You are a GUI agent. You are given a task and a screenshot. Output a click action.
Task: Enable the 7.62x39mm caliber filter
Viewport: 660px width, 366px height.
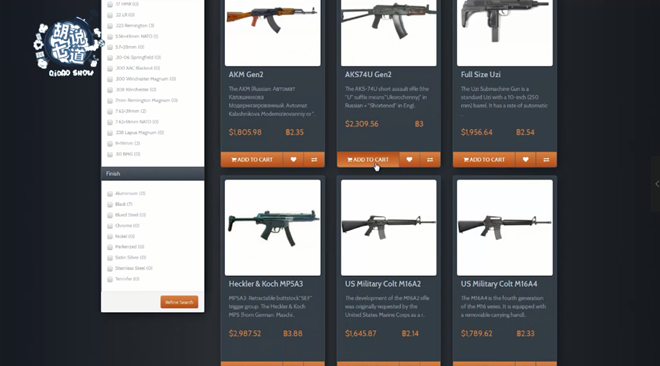pos(110,111)
